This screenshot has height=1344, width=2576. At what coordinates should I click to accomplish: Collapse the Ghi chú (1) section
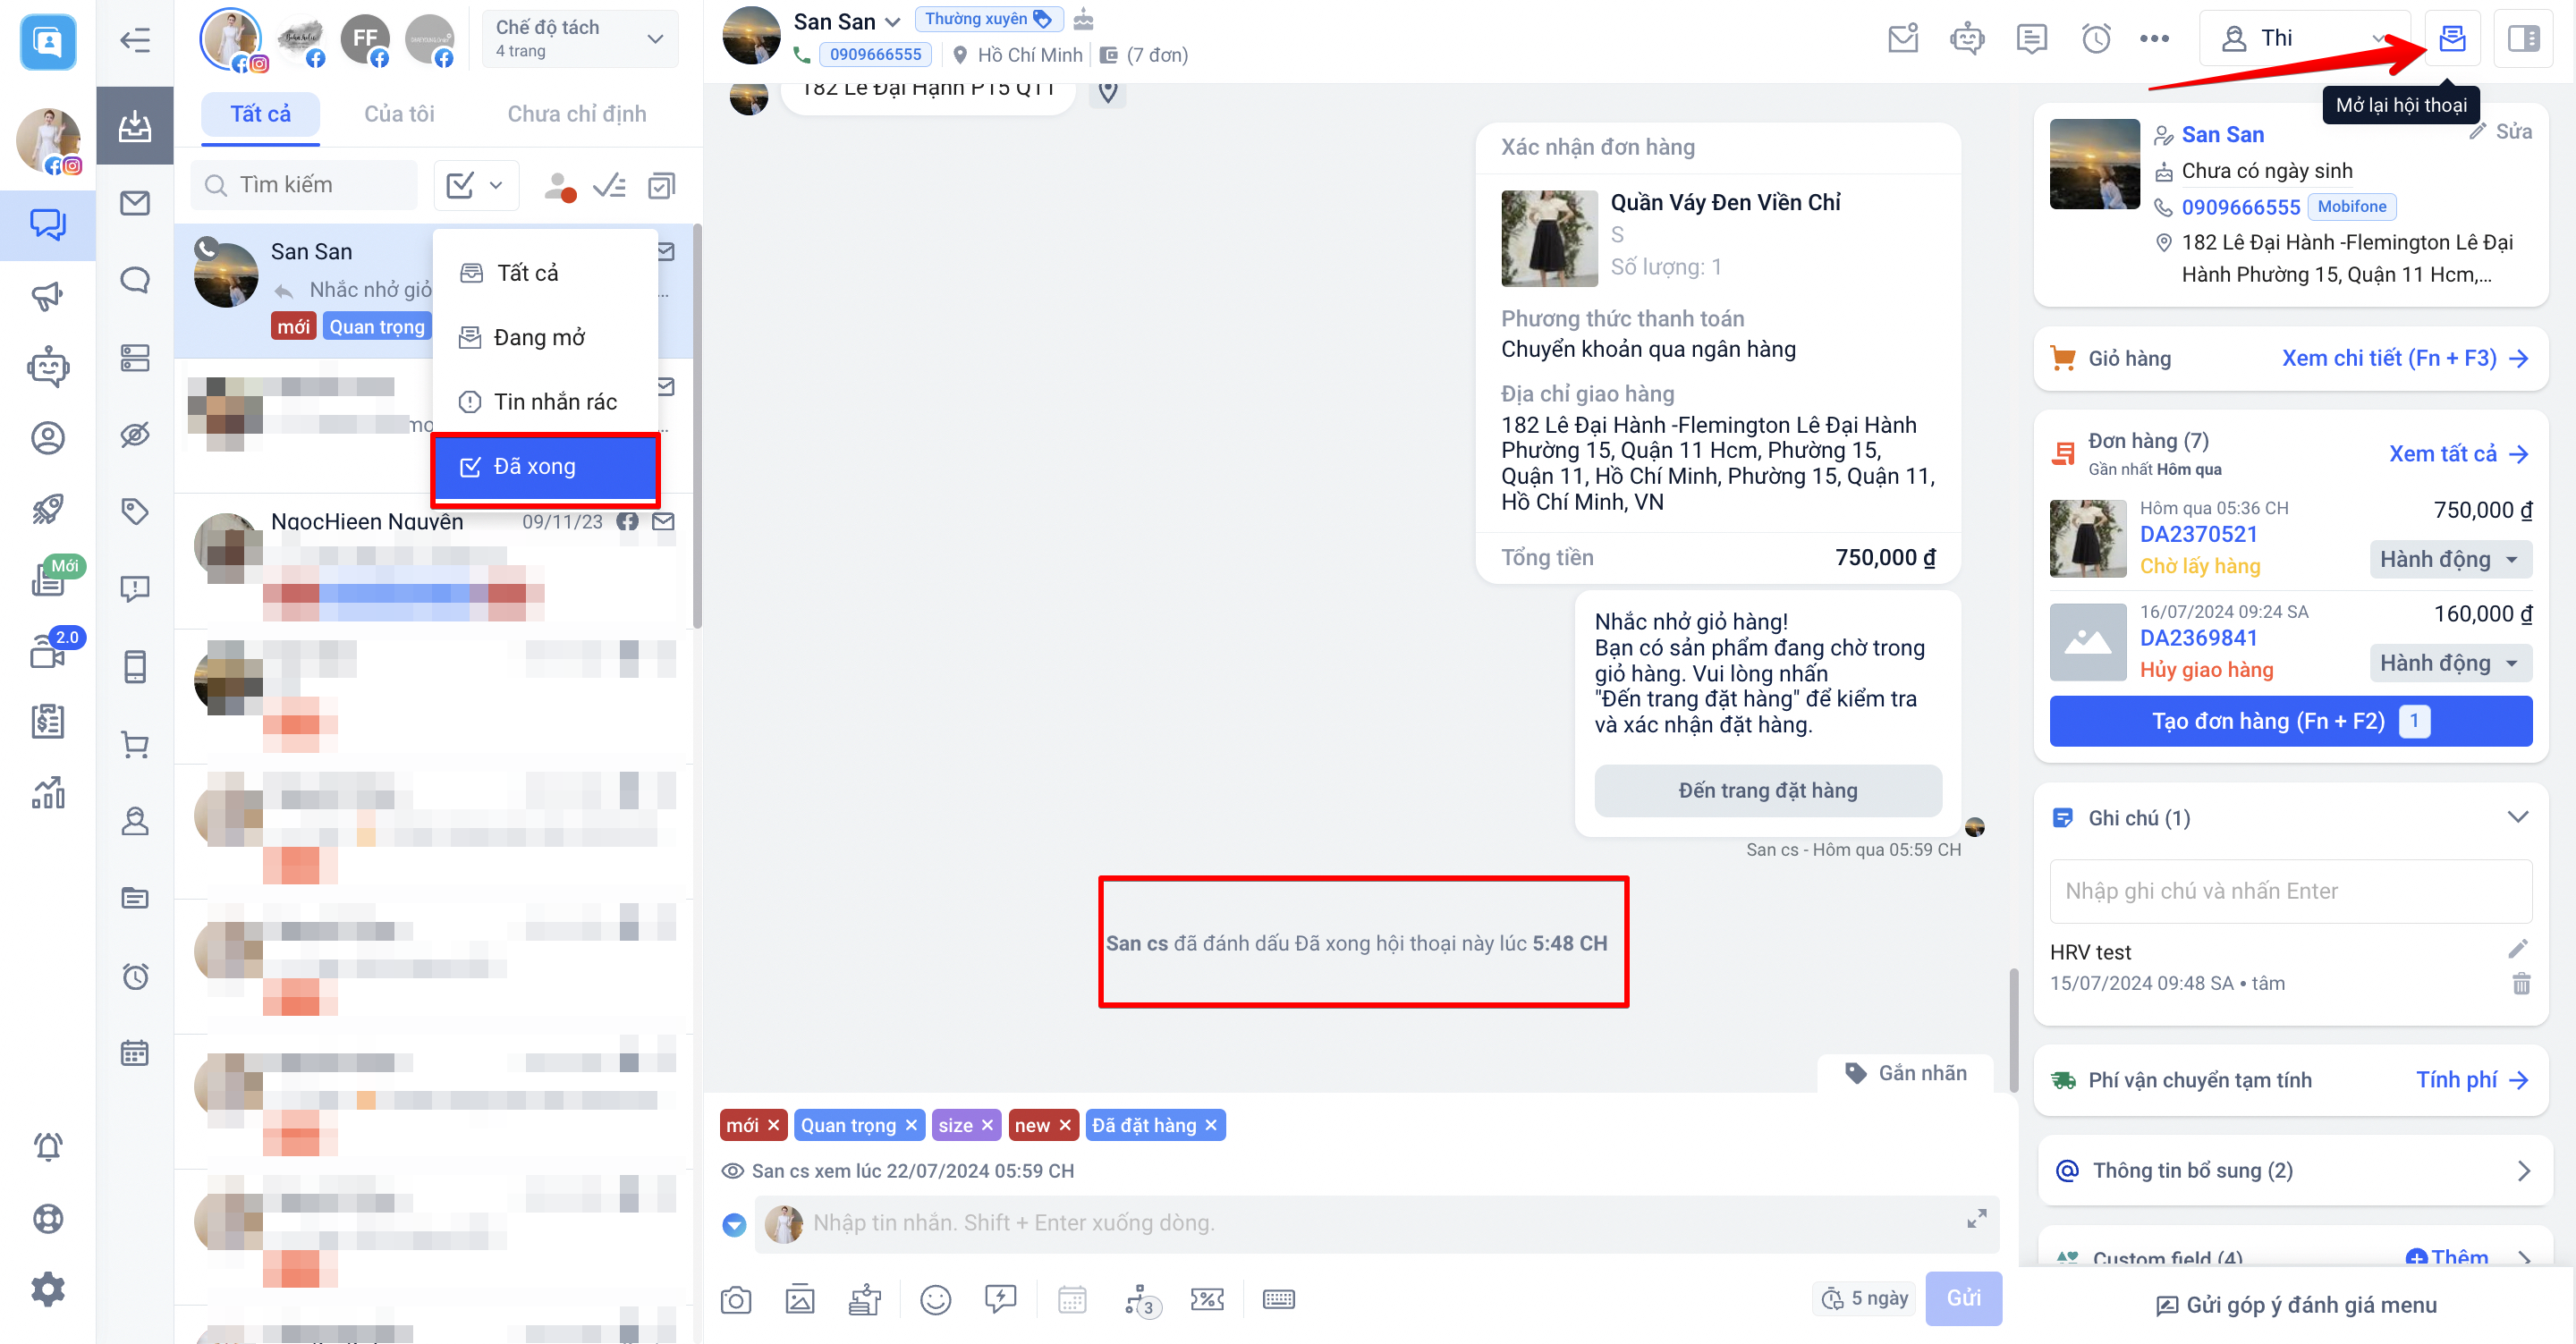tap(2517, 817)
